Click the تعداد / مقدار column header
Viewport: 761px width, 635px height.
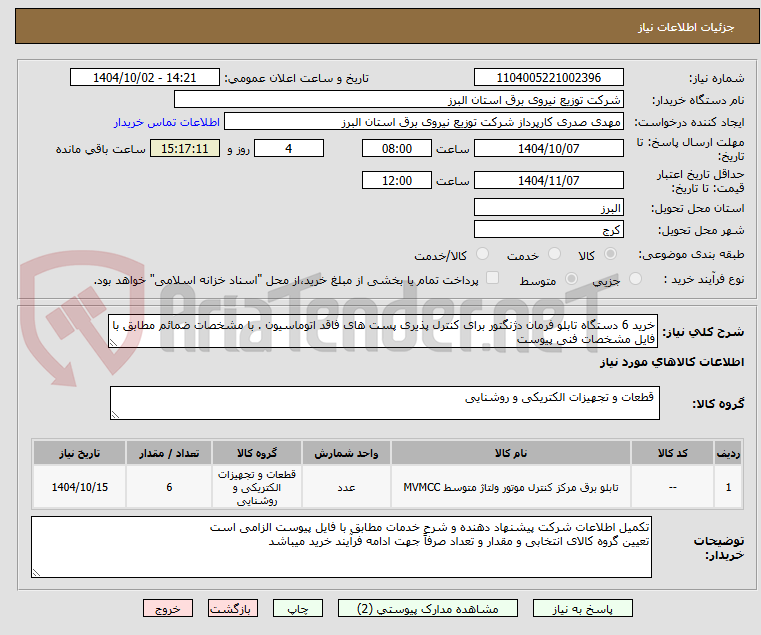click(x=169, y=453)
